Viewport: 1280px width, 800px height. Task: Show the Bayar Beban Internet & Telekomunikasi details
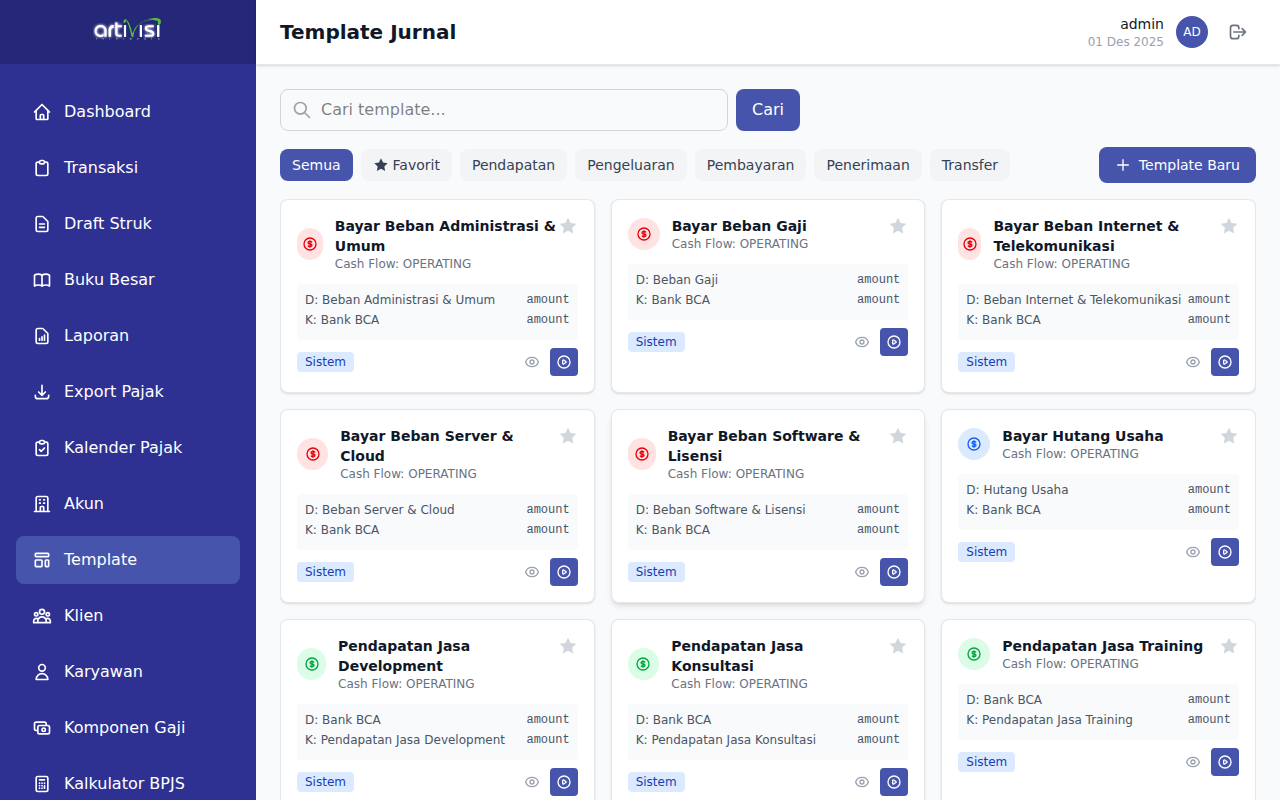coord(1193,362)
